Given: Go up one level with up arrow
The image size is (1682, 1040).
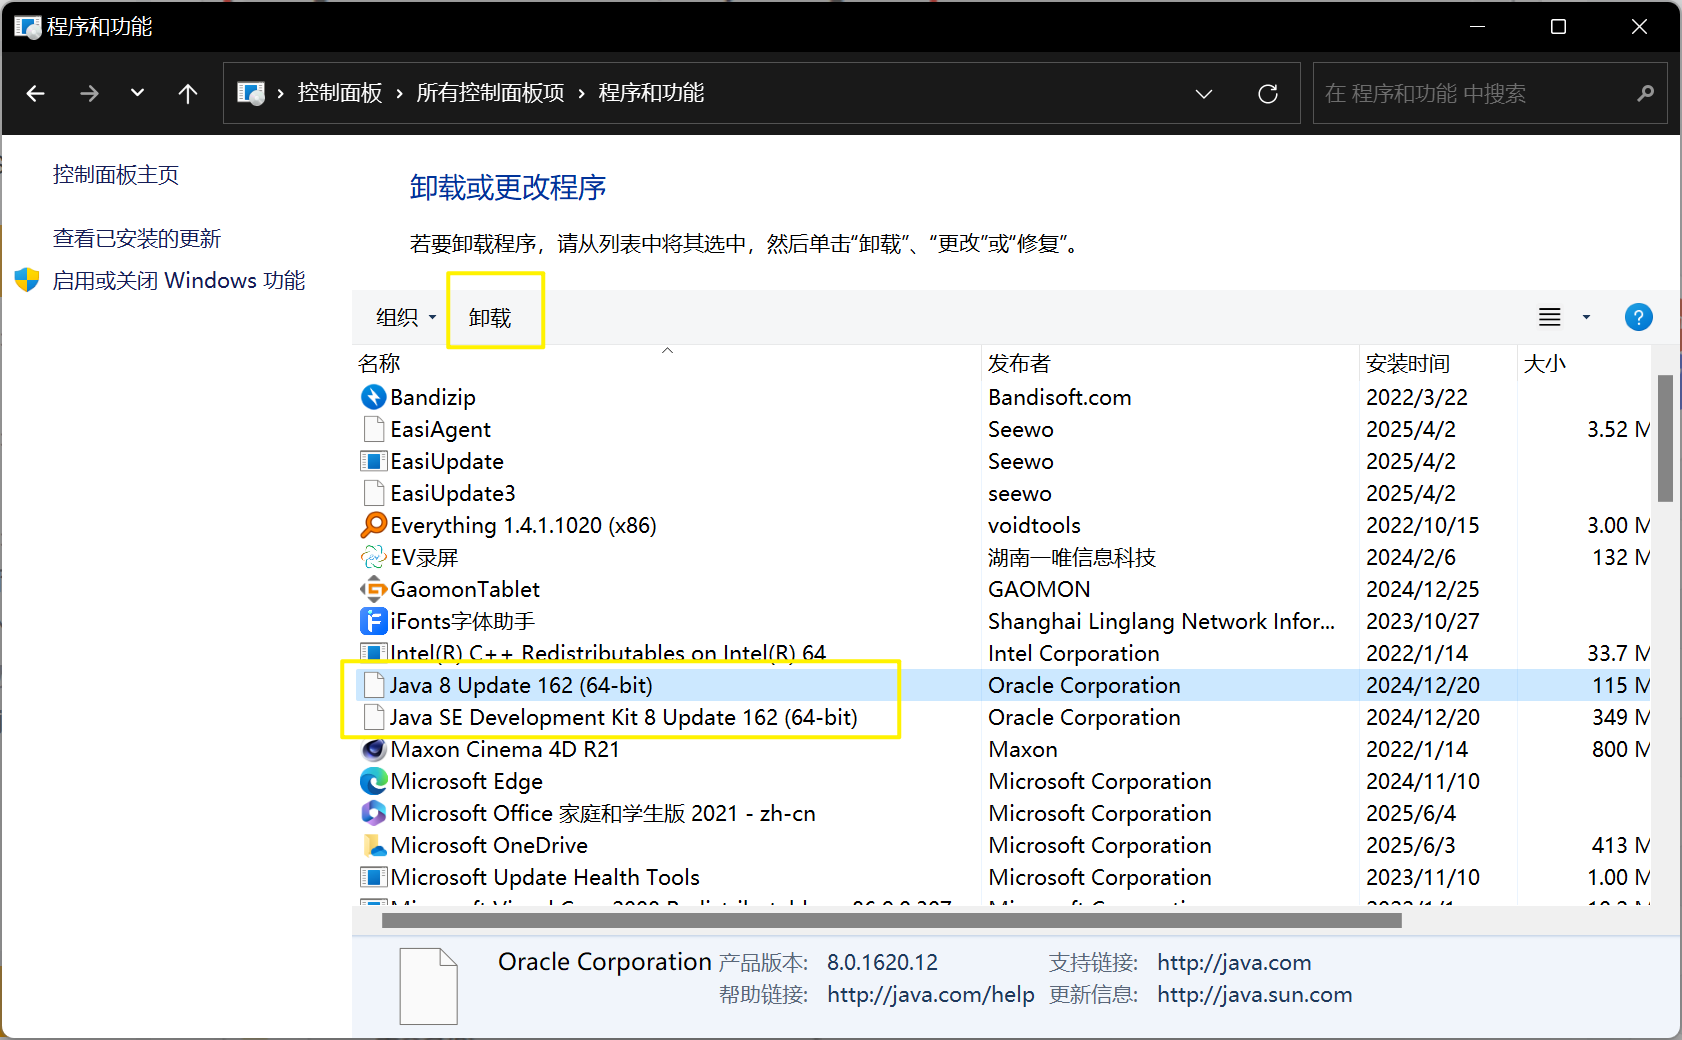Looking at the screenshot, I should [x=187, y=93].
